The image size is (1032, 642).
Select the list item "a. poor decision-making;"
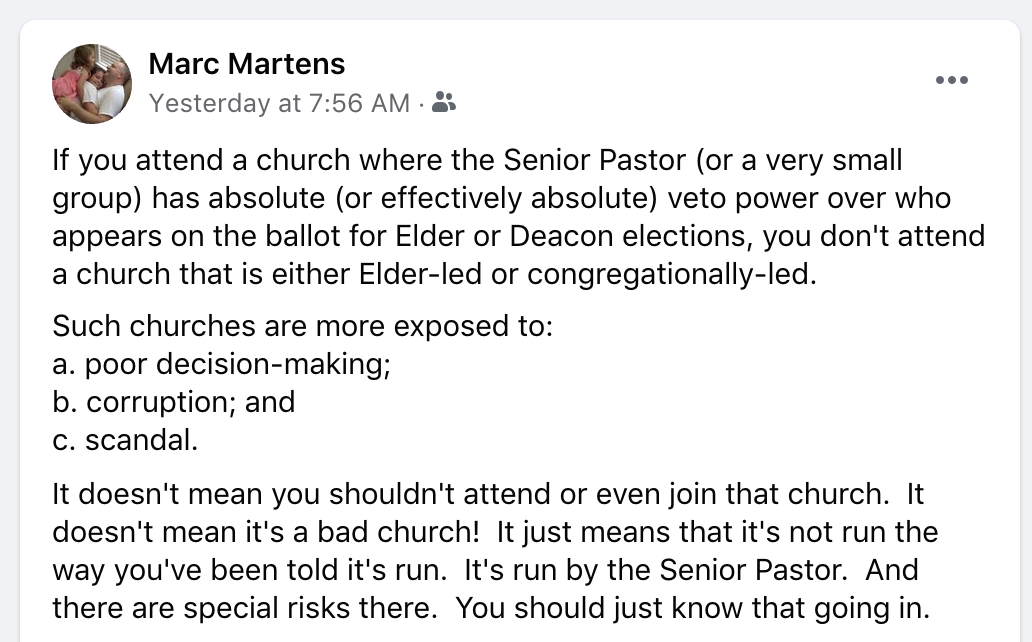tap(220, 364)
